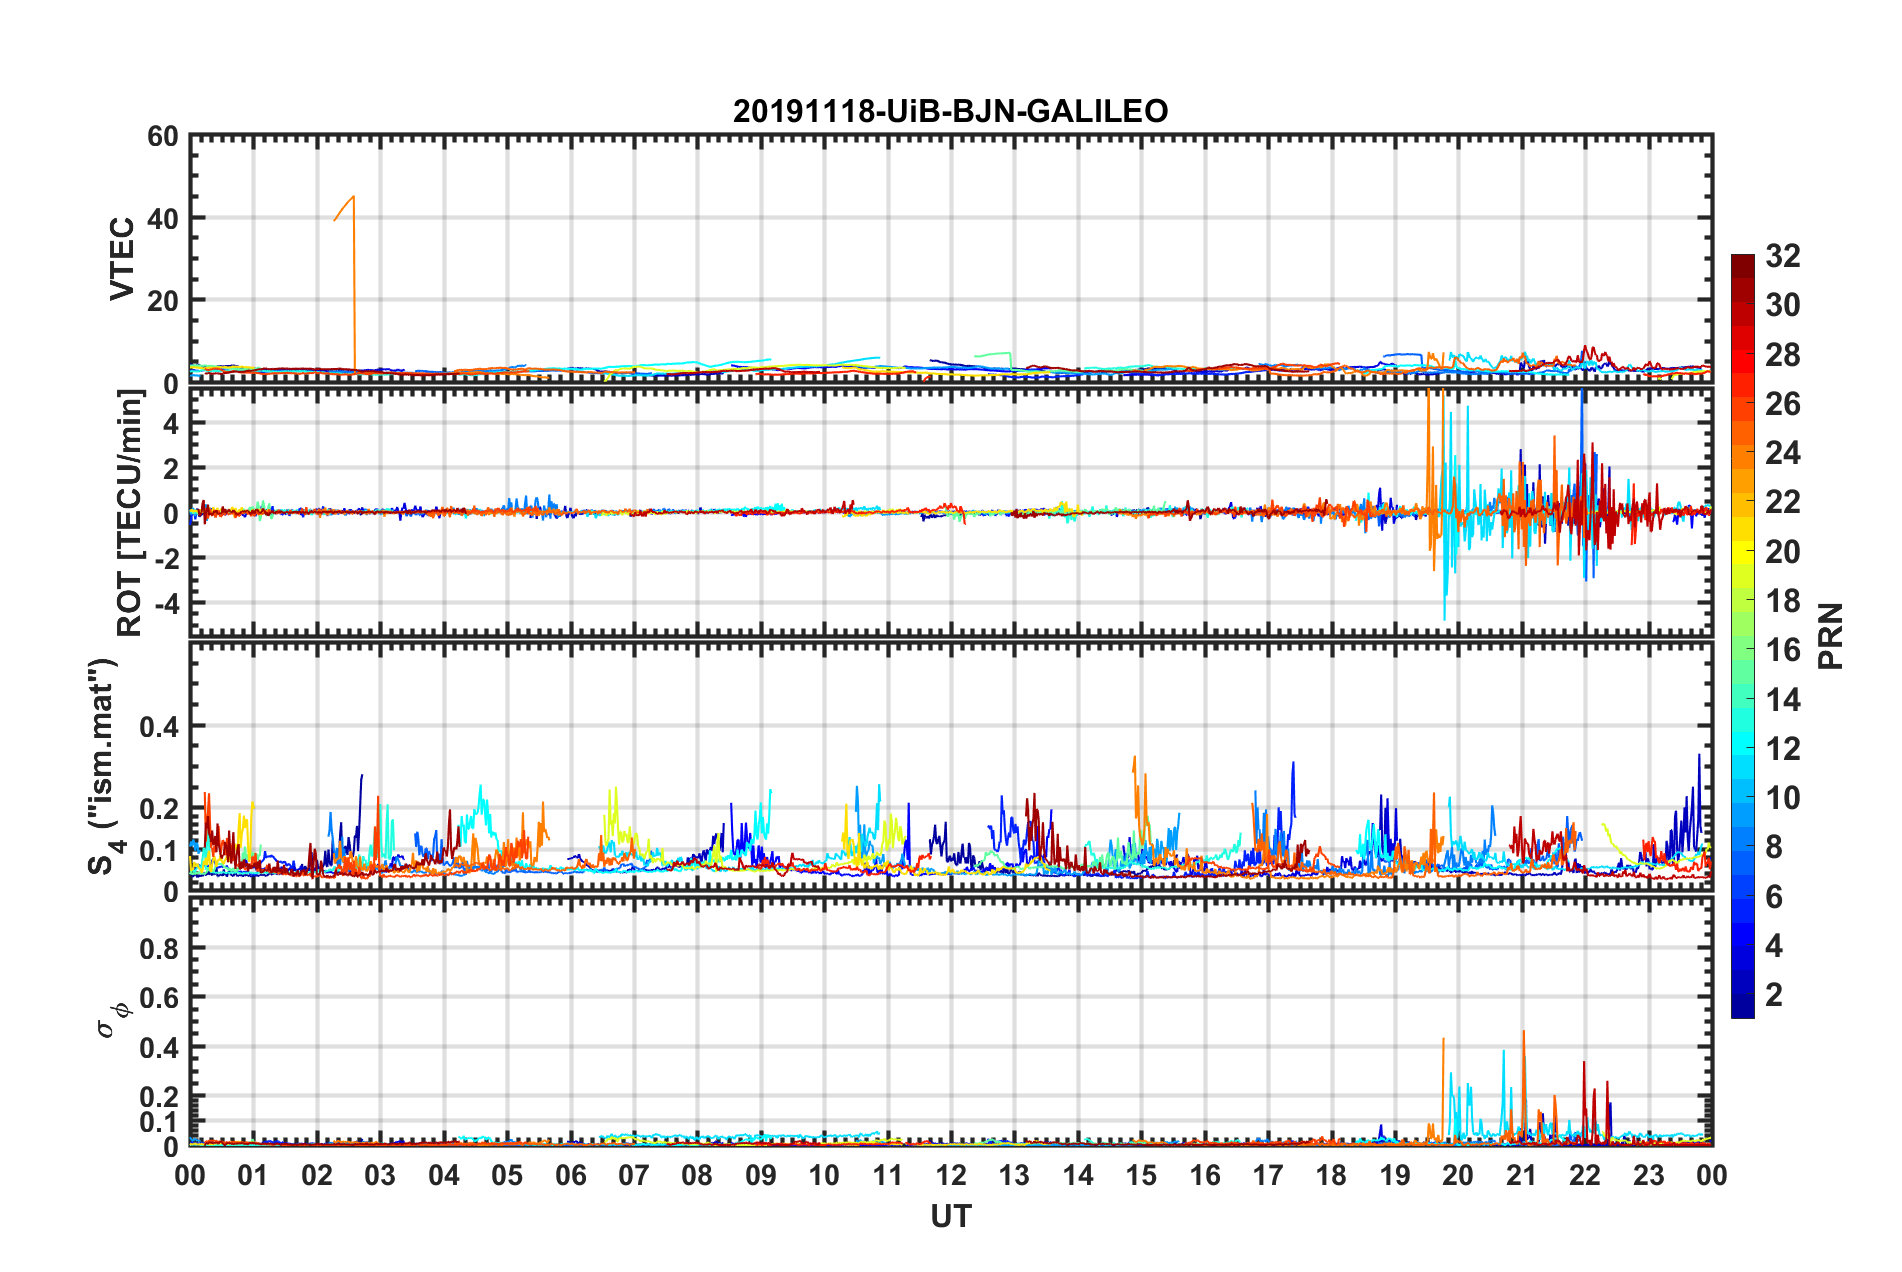
Task: Click PRN colorbar tick label "2"
Action: (x=1774, y=994)
